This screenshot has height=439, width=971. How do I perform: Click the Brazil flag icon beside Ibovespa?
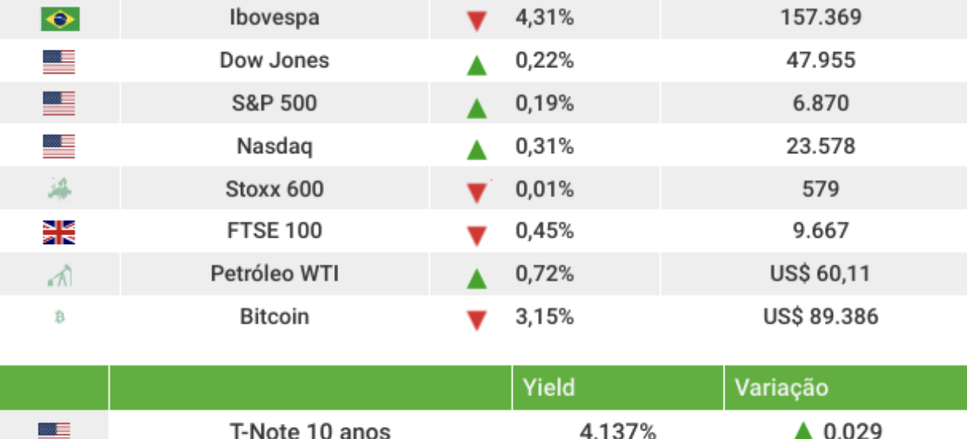click(x=60, y=18)
